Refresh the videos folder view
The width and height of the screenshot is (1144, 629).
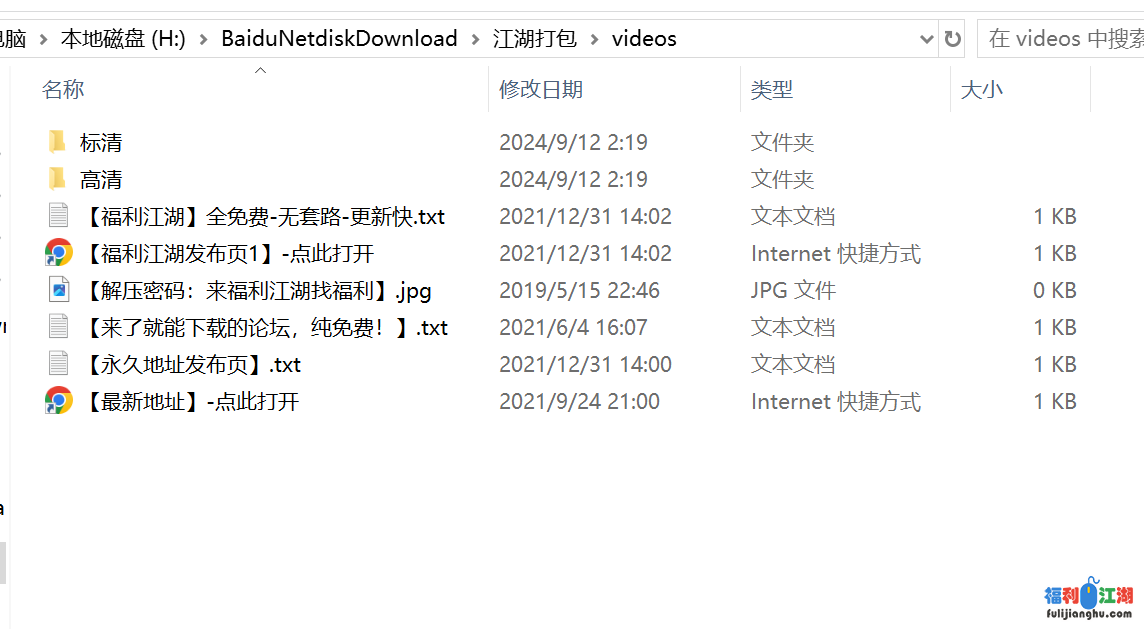click(952, 39)
